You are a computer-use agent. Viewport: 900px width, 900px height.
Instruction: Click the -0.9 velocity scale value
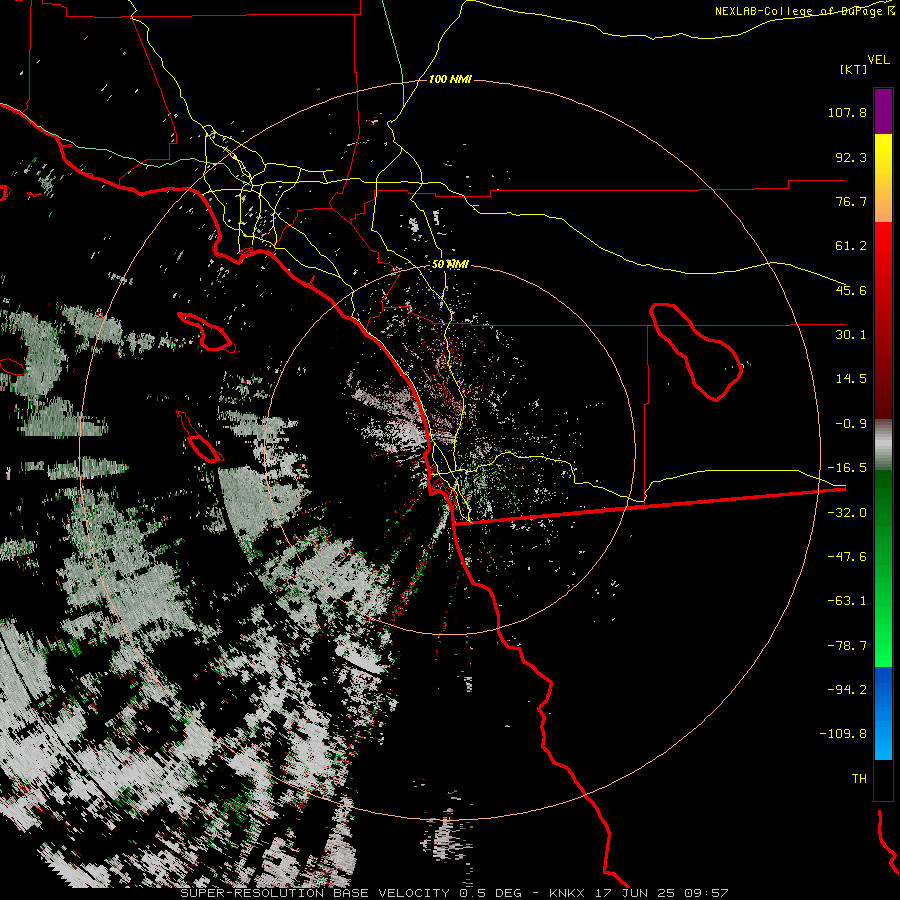point(851,424)
